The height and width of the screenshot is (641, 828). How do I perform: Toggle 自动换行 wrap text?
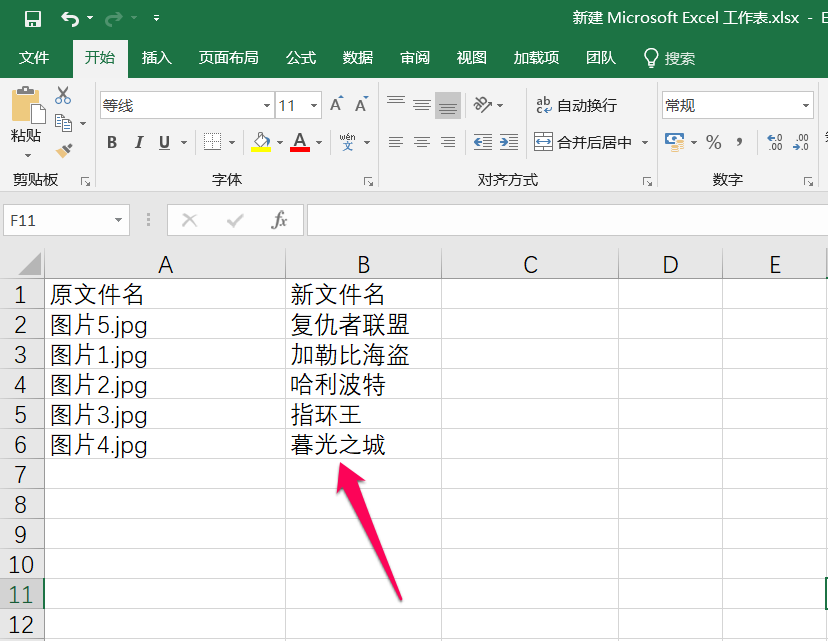pos(576,105)
